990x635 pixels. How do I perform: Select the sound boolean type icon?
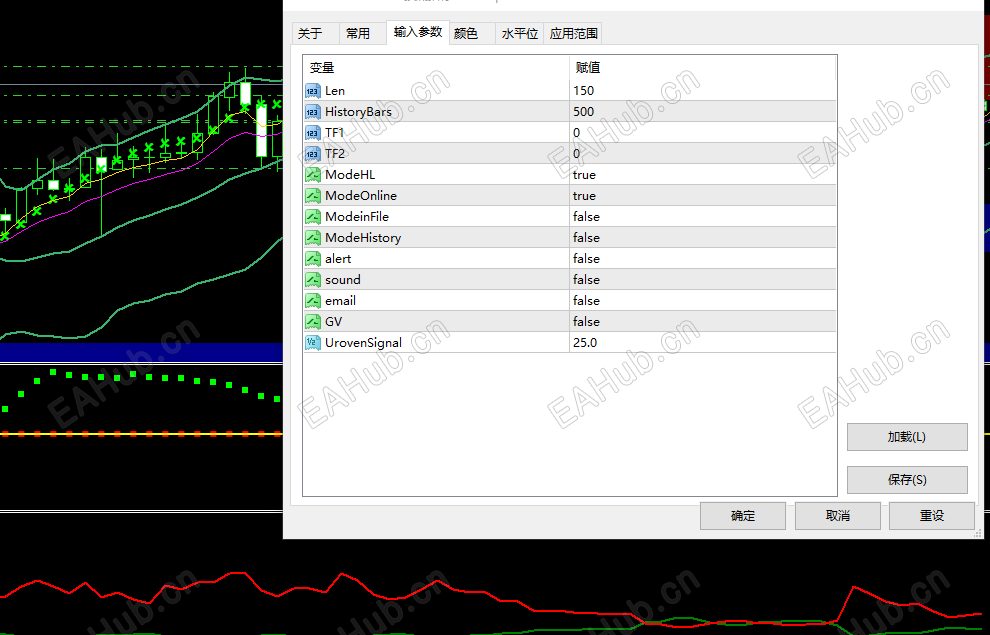313,280
